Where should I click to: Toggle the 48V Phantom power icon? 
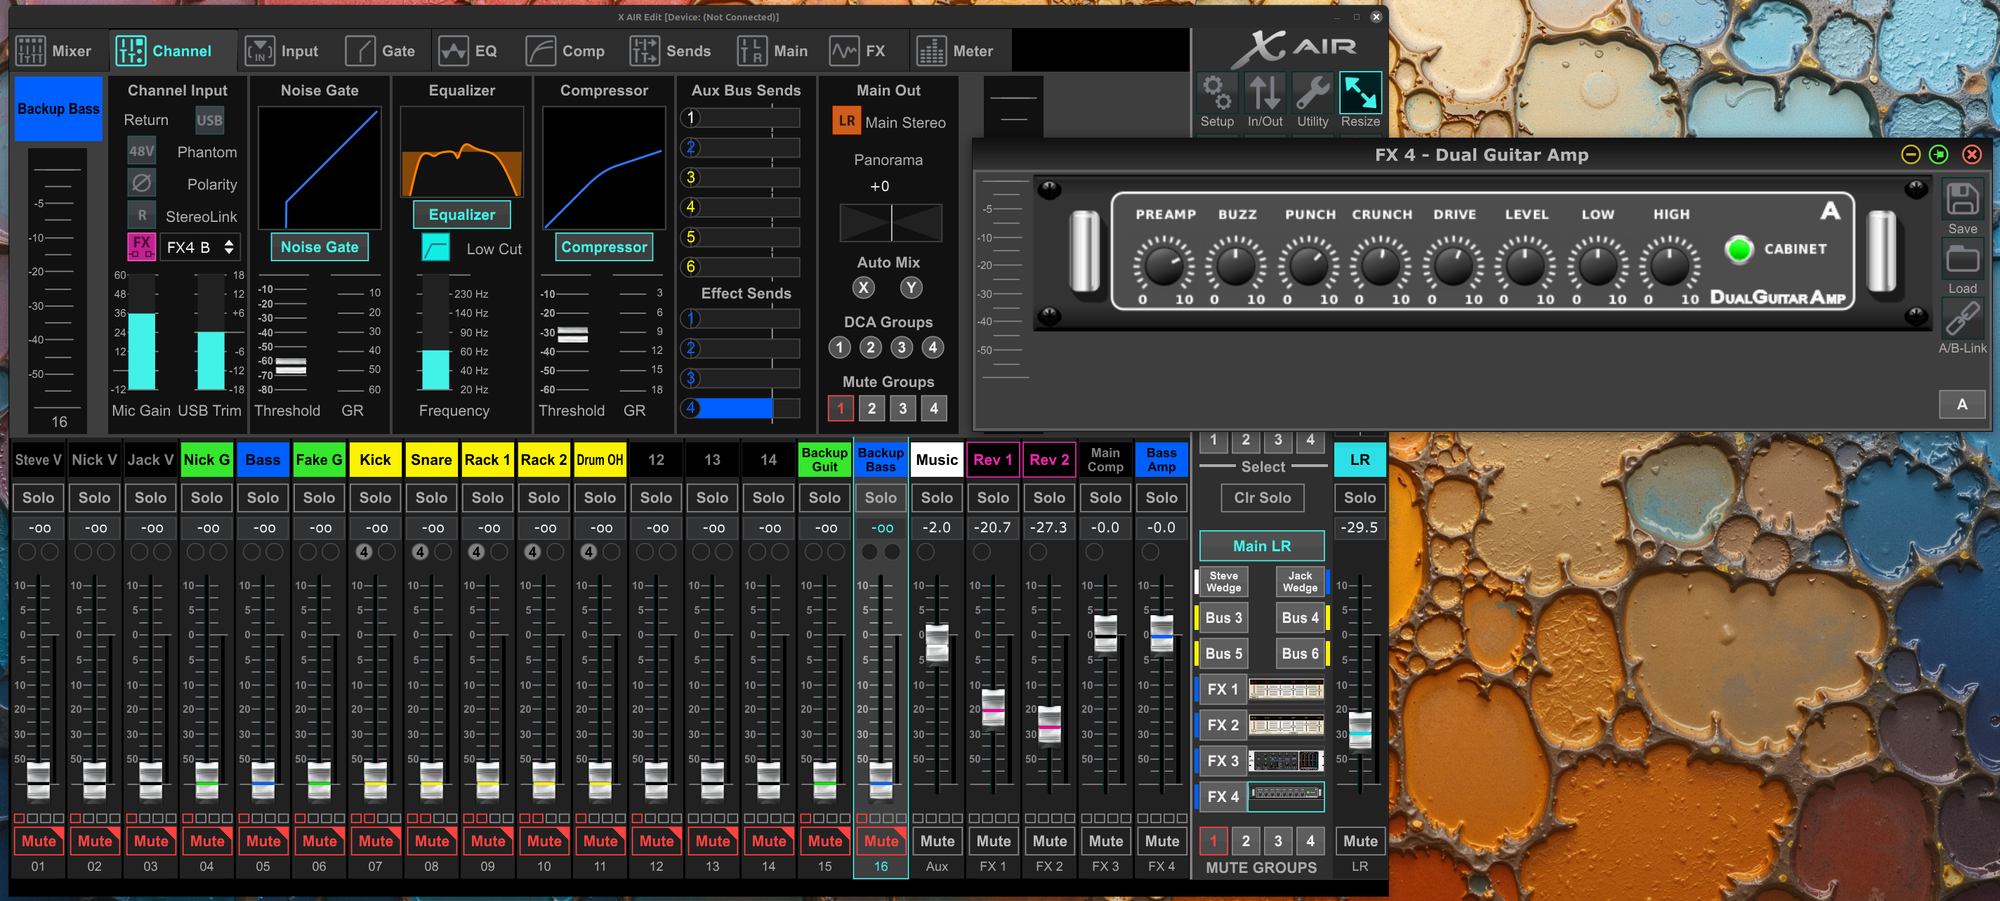[142, 152]
